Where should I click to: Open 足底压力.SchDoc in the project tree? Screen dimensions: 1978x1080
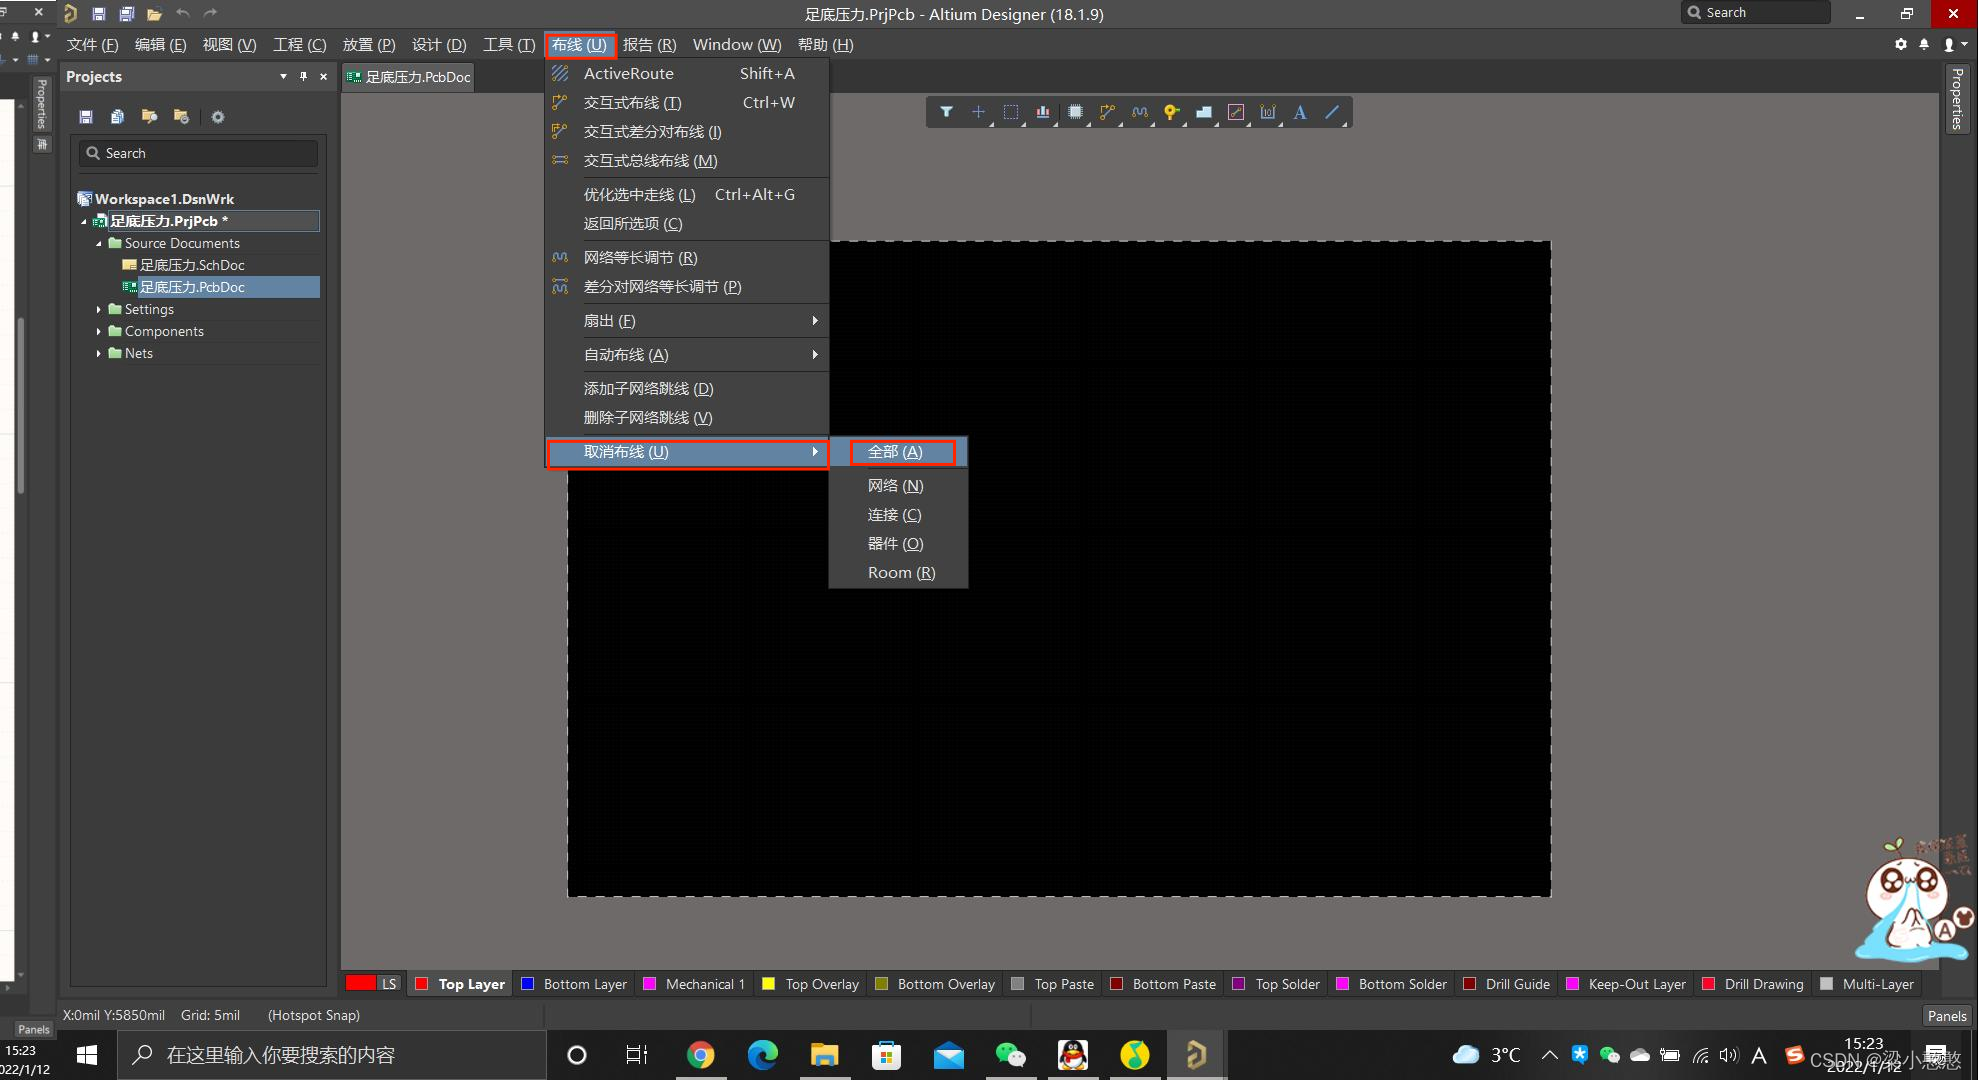point(191,265)
